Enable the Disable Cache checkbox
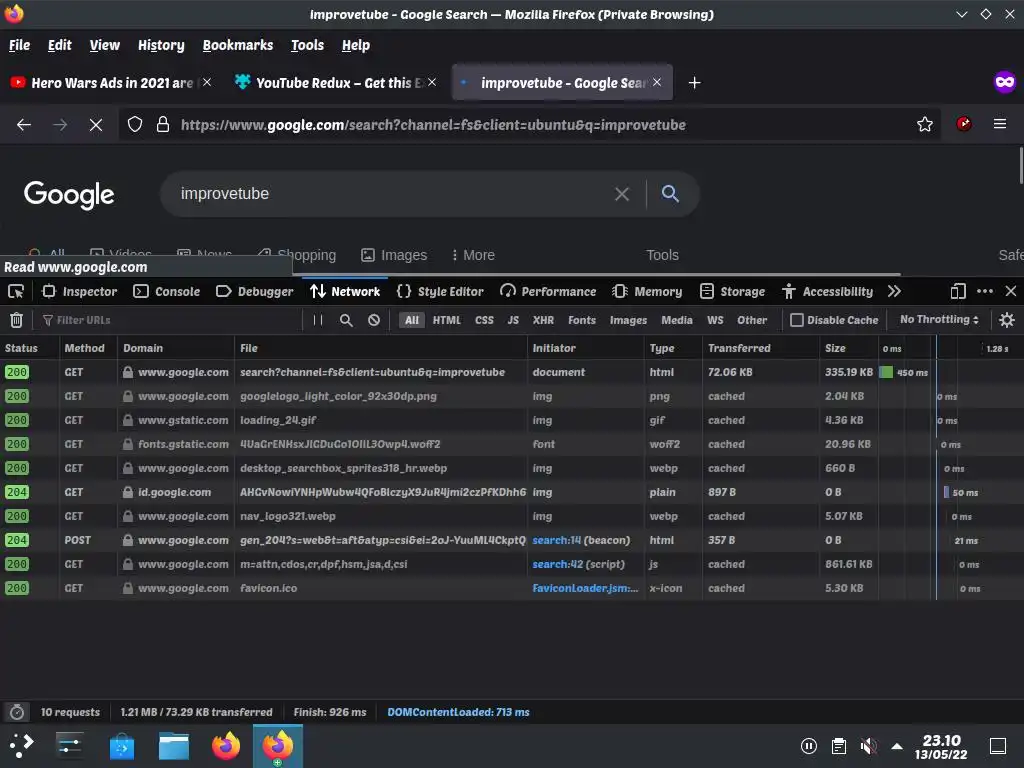The height and width of the screenshot is (768, 1024). 797,320
